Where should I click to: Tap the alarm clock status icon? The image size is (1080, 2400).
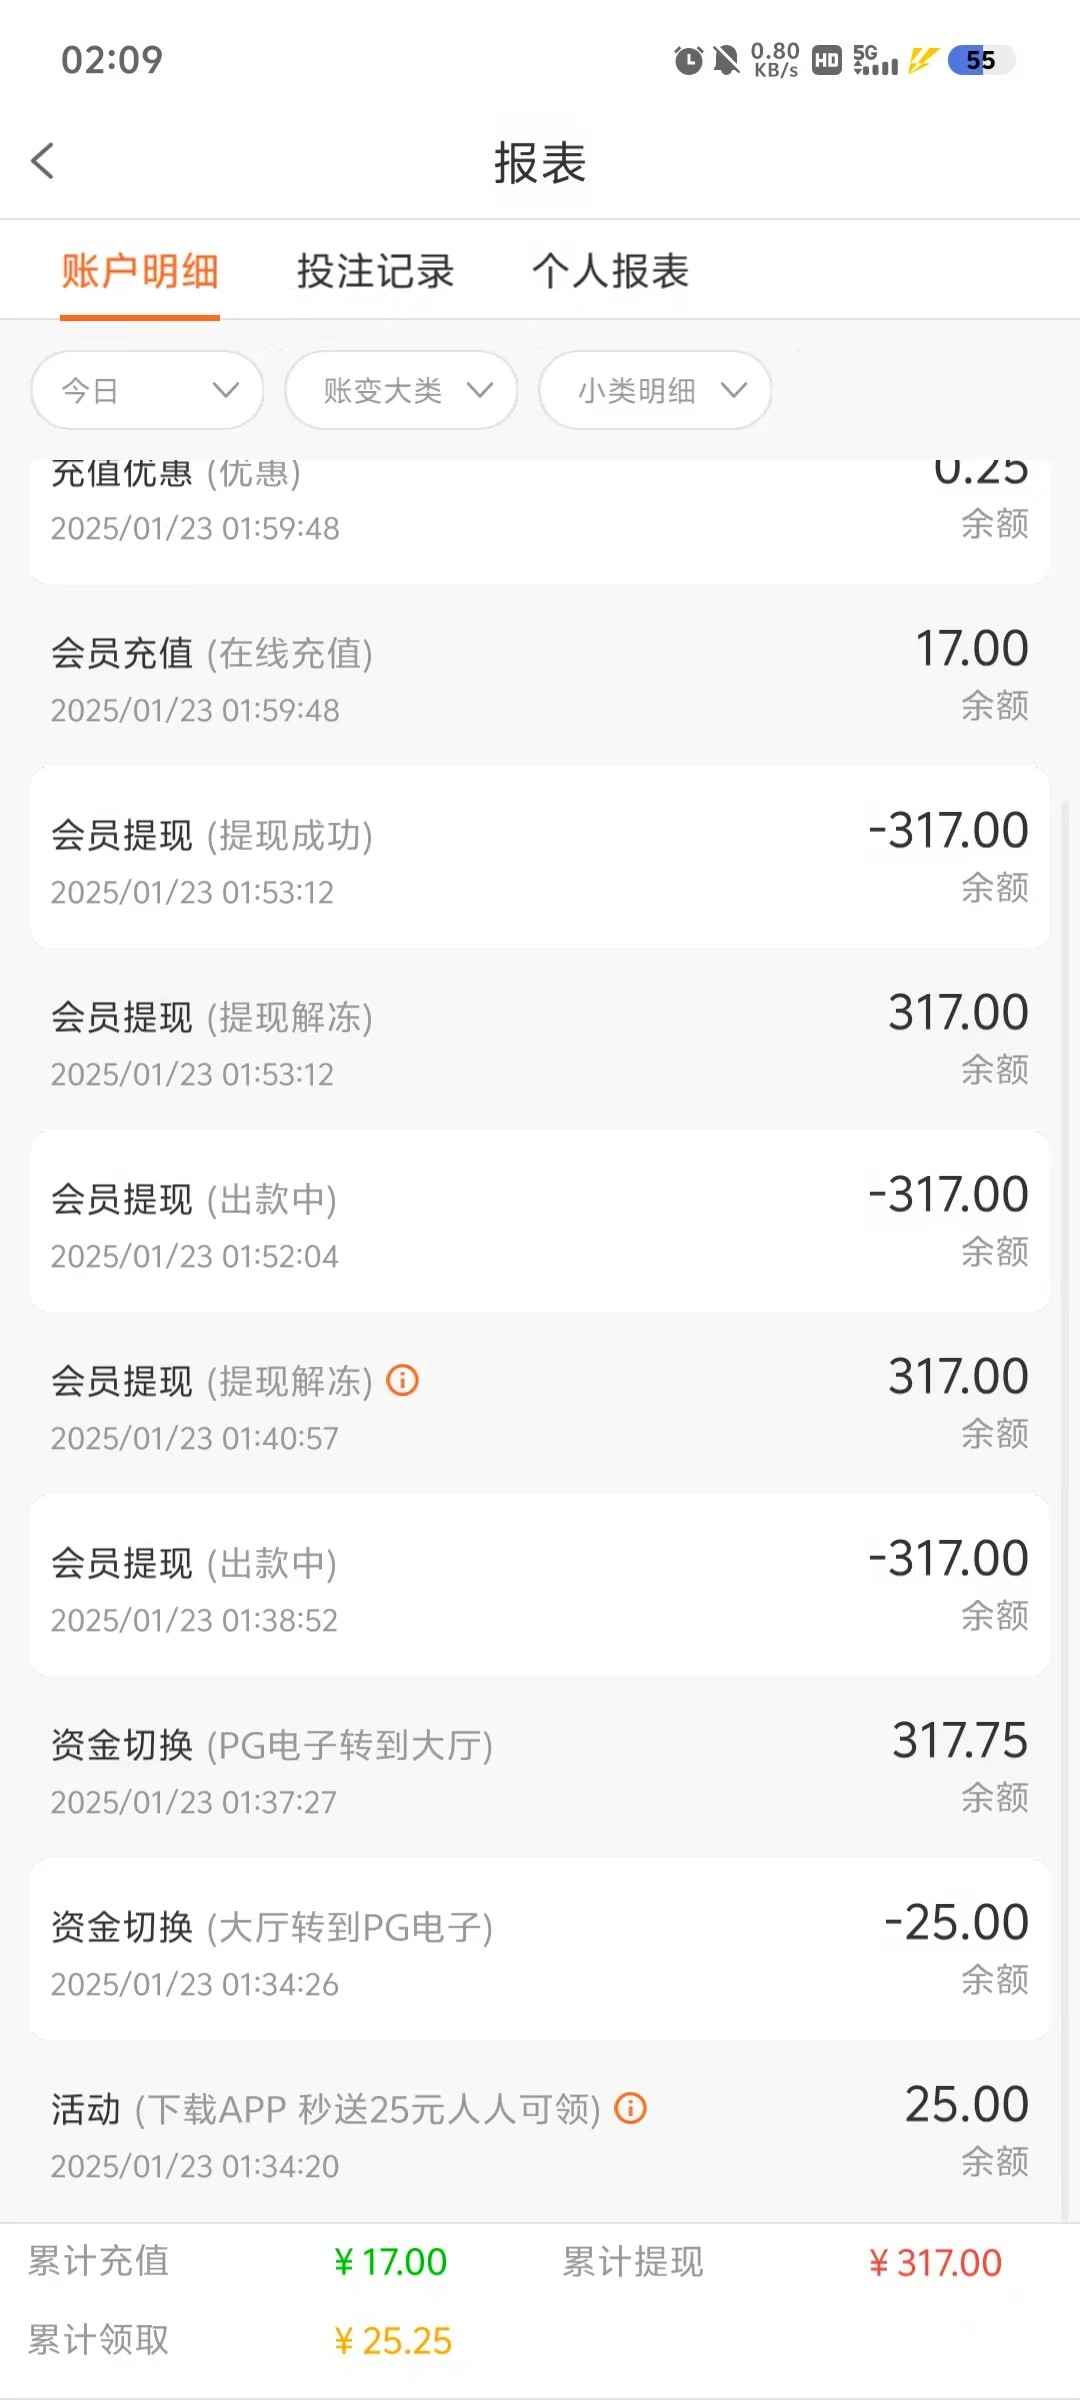point(688,61)
